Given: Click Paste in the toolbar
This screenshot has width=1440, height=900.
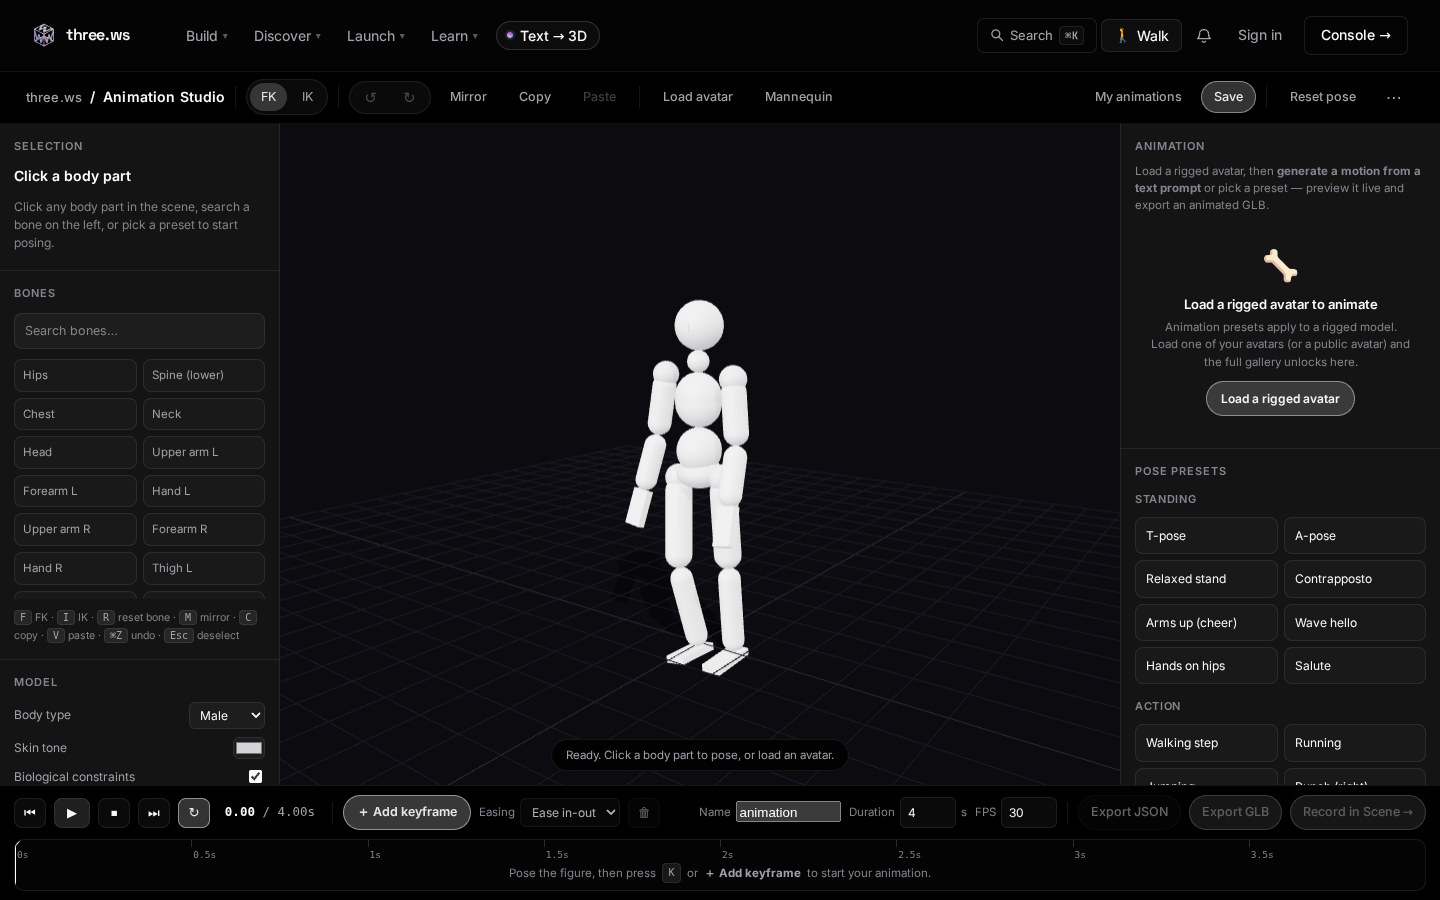Looking at the screenshot, I should coord(600,97).
